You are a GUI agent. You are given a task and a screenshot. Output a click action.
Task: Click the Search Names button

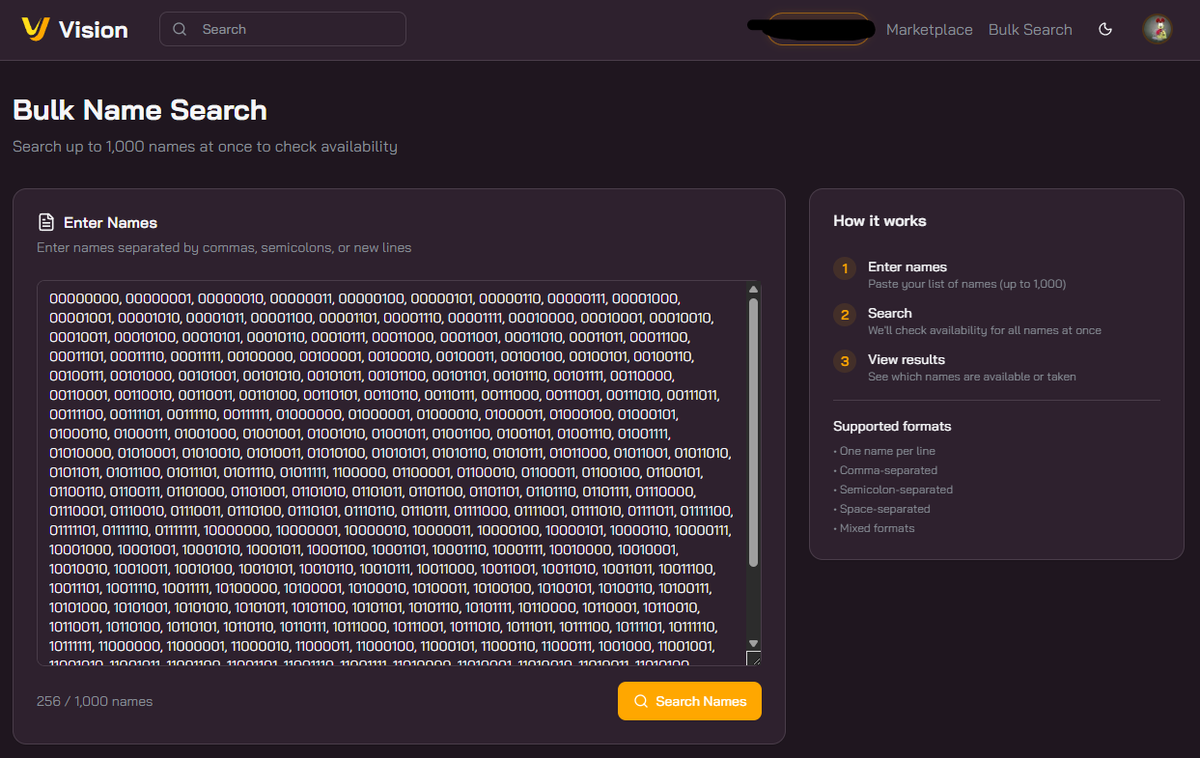(x=690, y=701)
